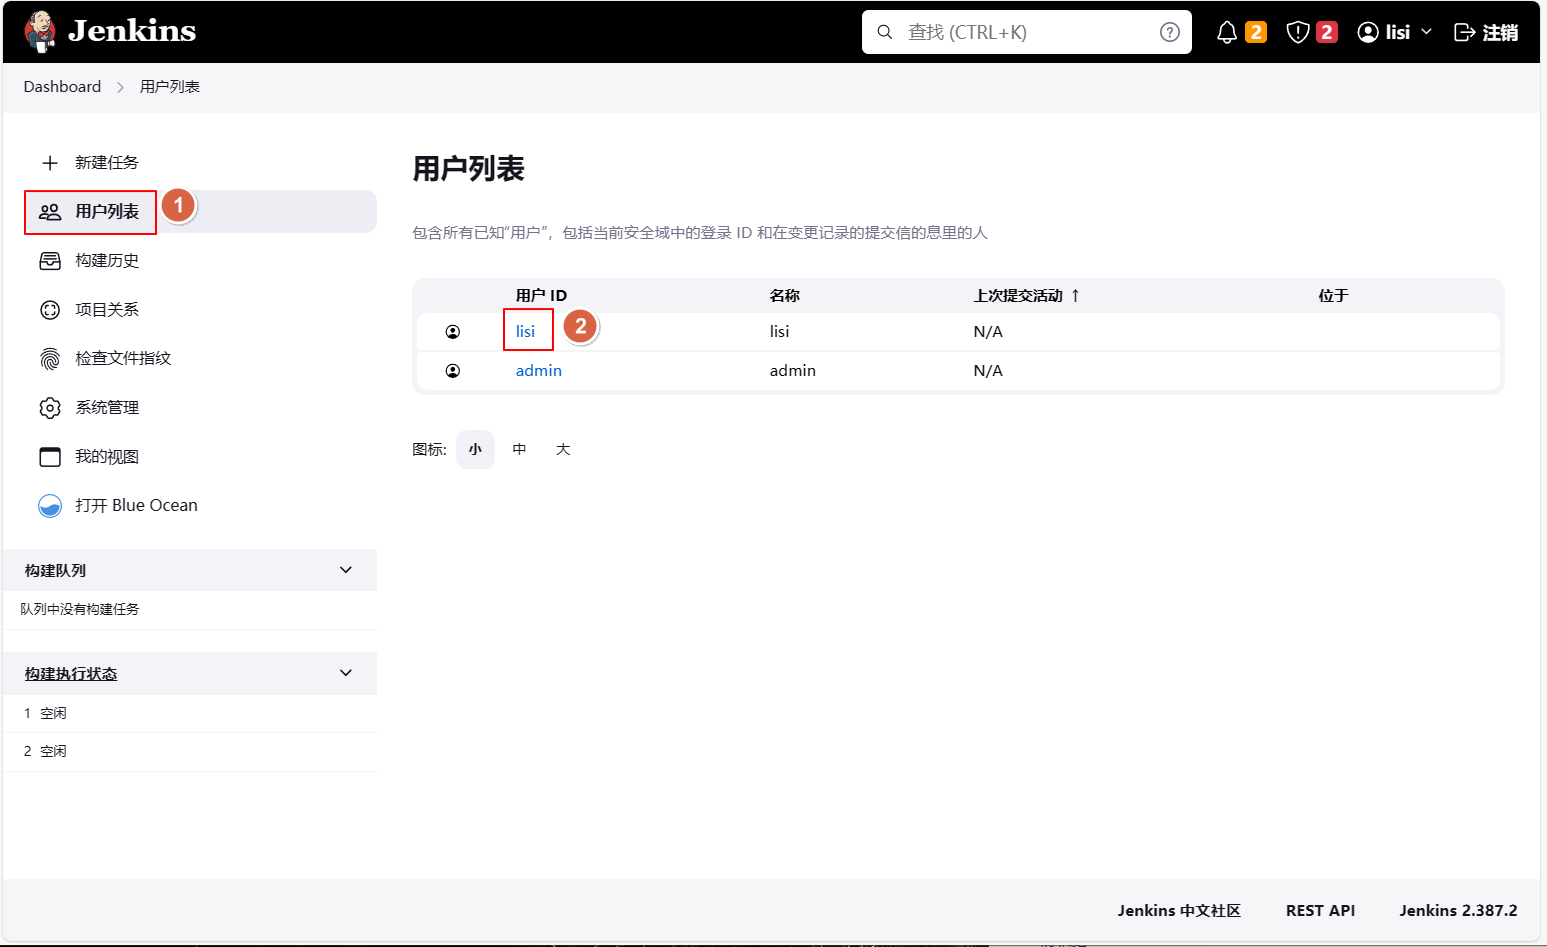
Task: Select 用户列表 in the sidebar
Action: [200, 212]
